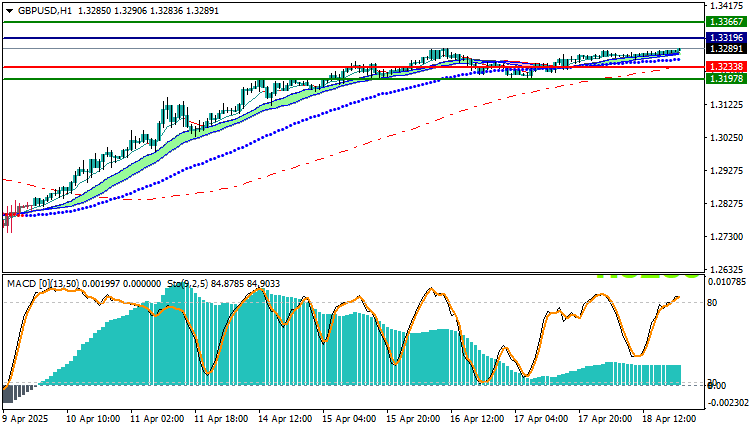Image resolution: width=750 pixels, height=430 pixels.
Task: Click the 15 Apr 20:00 time label
Action: (413, 419)
